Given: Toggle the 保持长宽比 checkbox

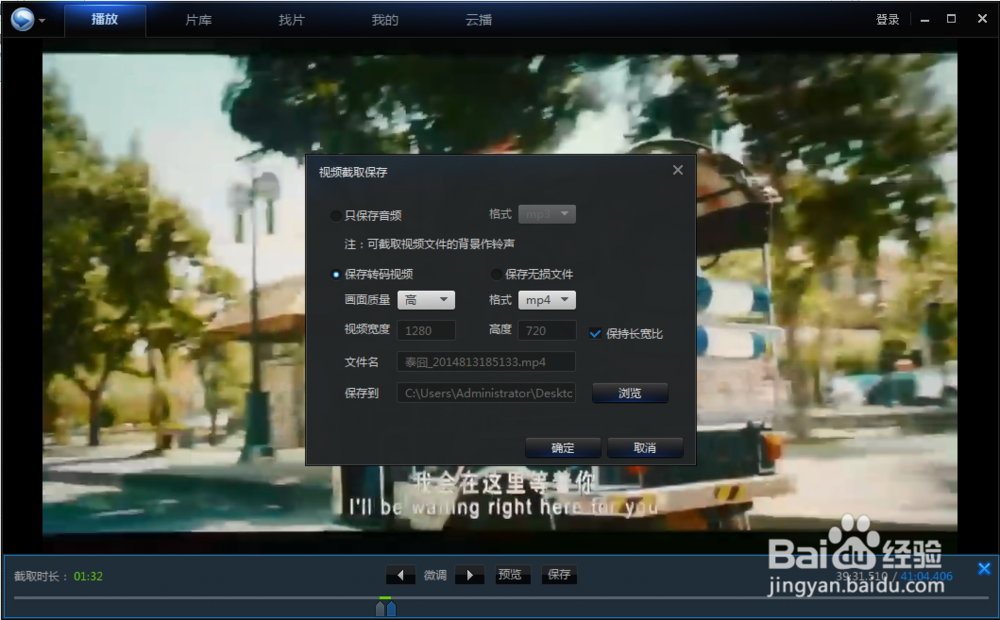Looking at the screenshot, I should click(x=595, y=334).
